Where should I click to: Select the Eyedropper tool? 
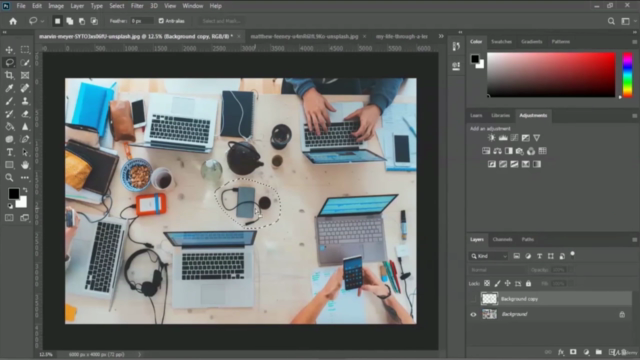tap(9, 88)
